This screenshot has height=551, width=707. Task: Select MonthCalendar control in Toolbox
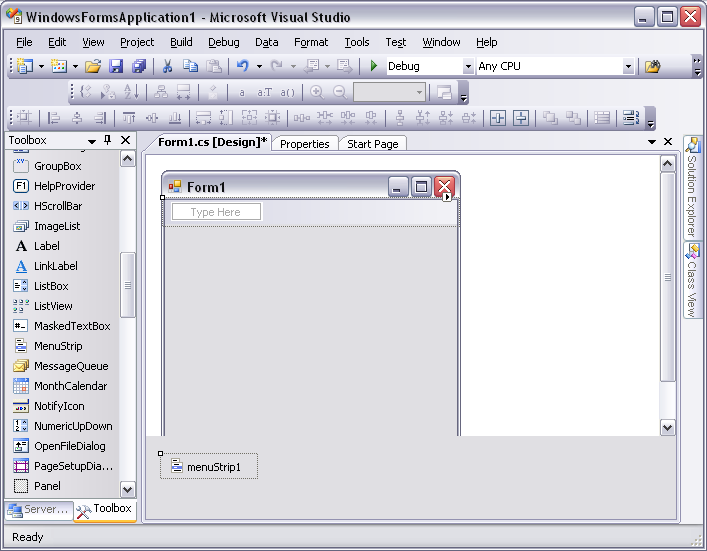point(70,386)
